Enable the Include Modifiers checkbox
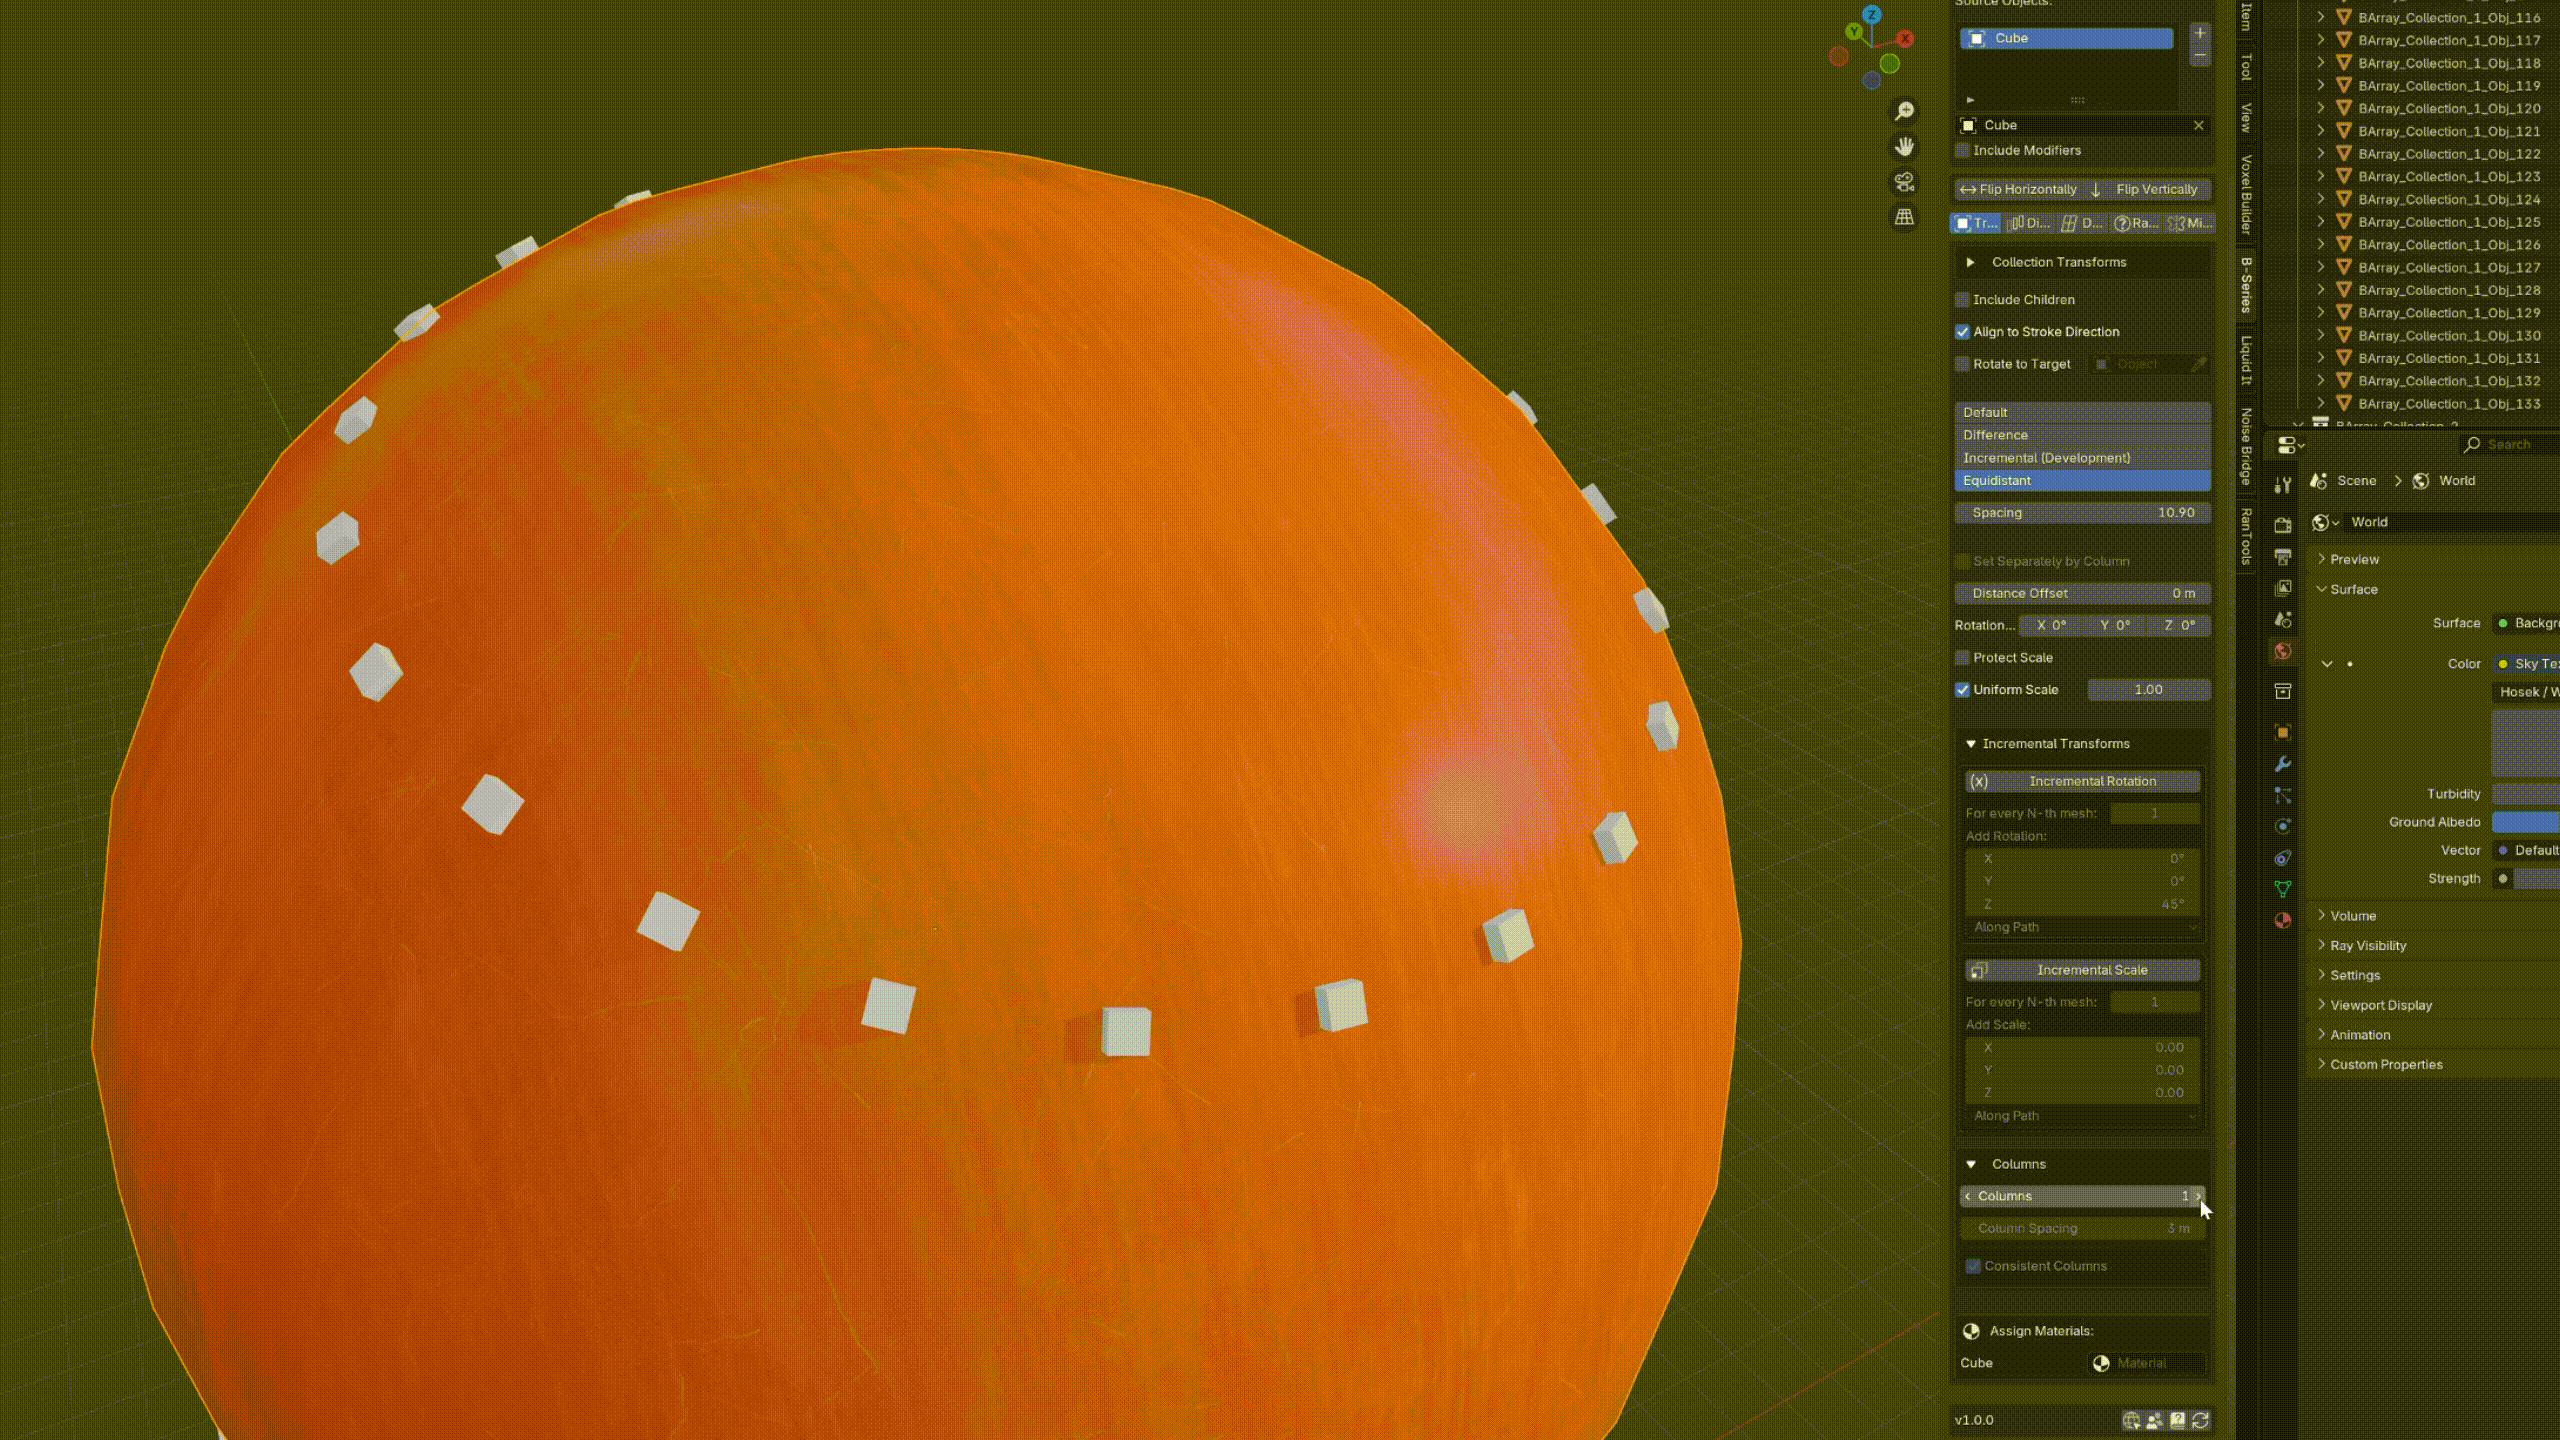The image size is (2560, 1440). tap(1963, 150)
